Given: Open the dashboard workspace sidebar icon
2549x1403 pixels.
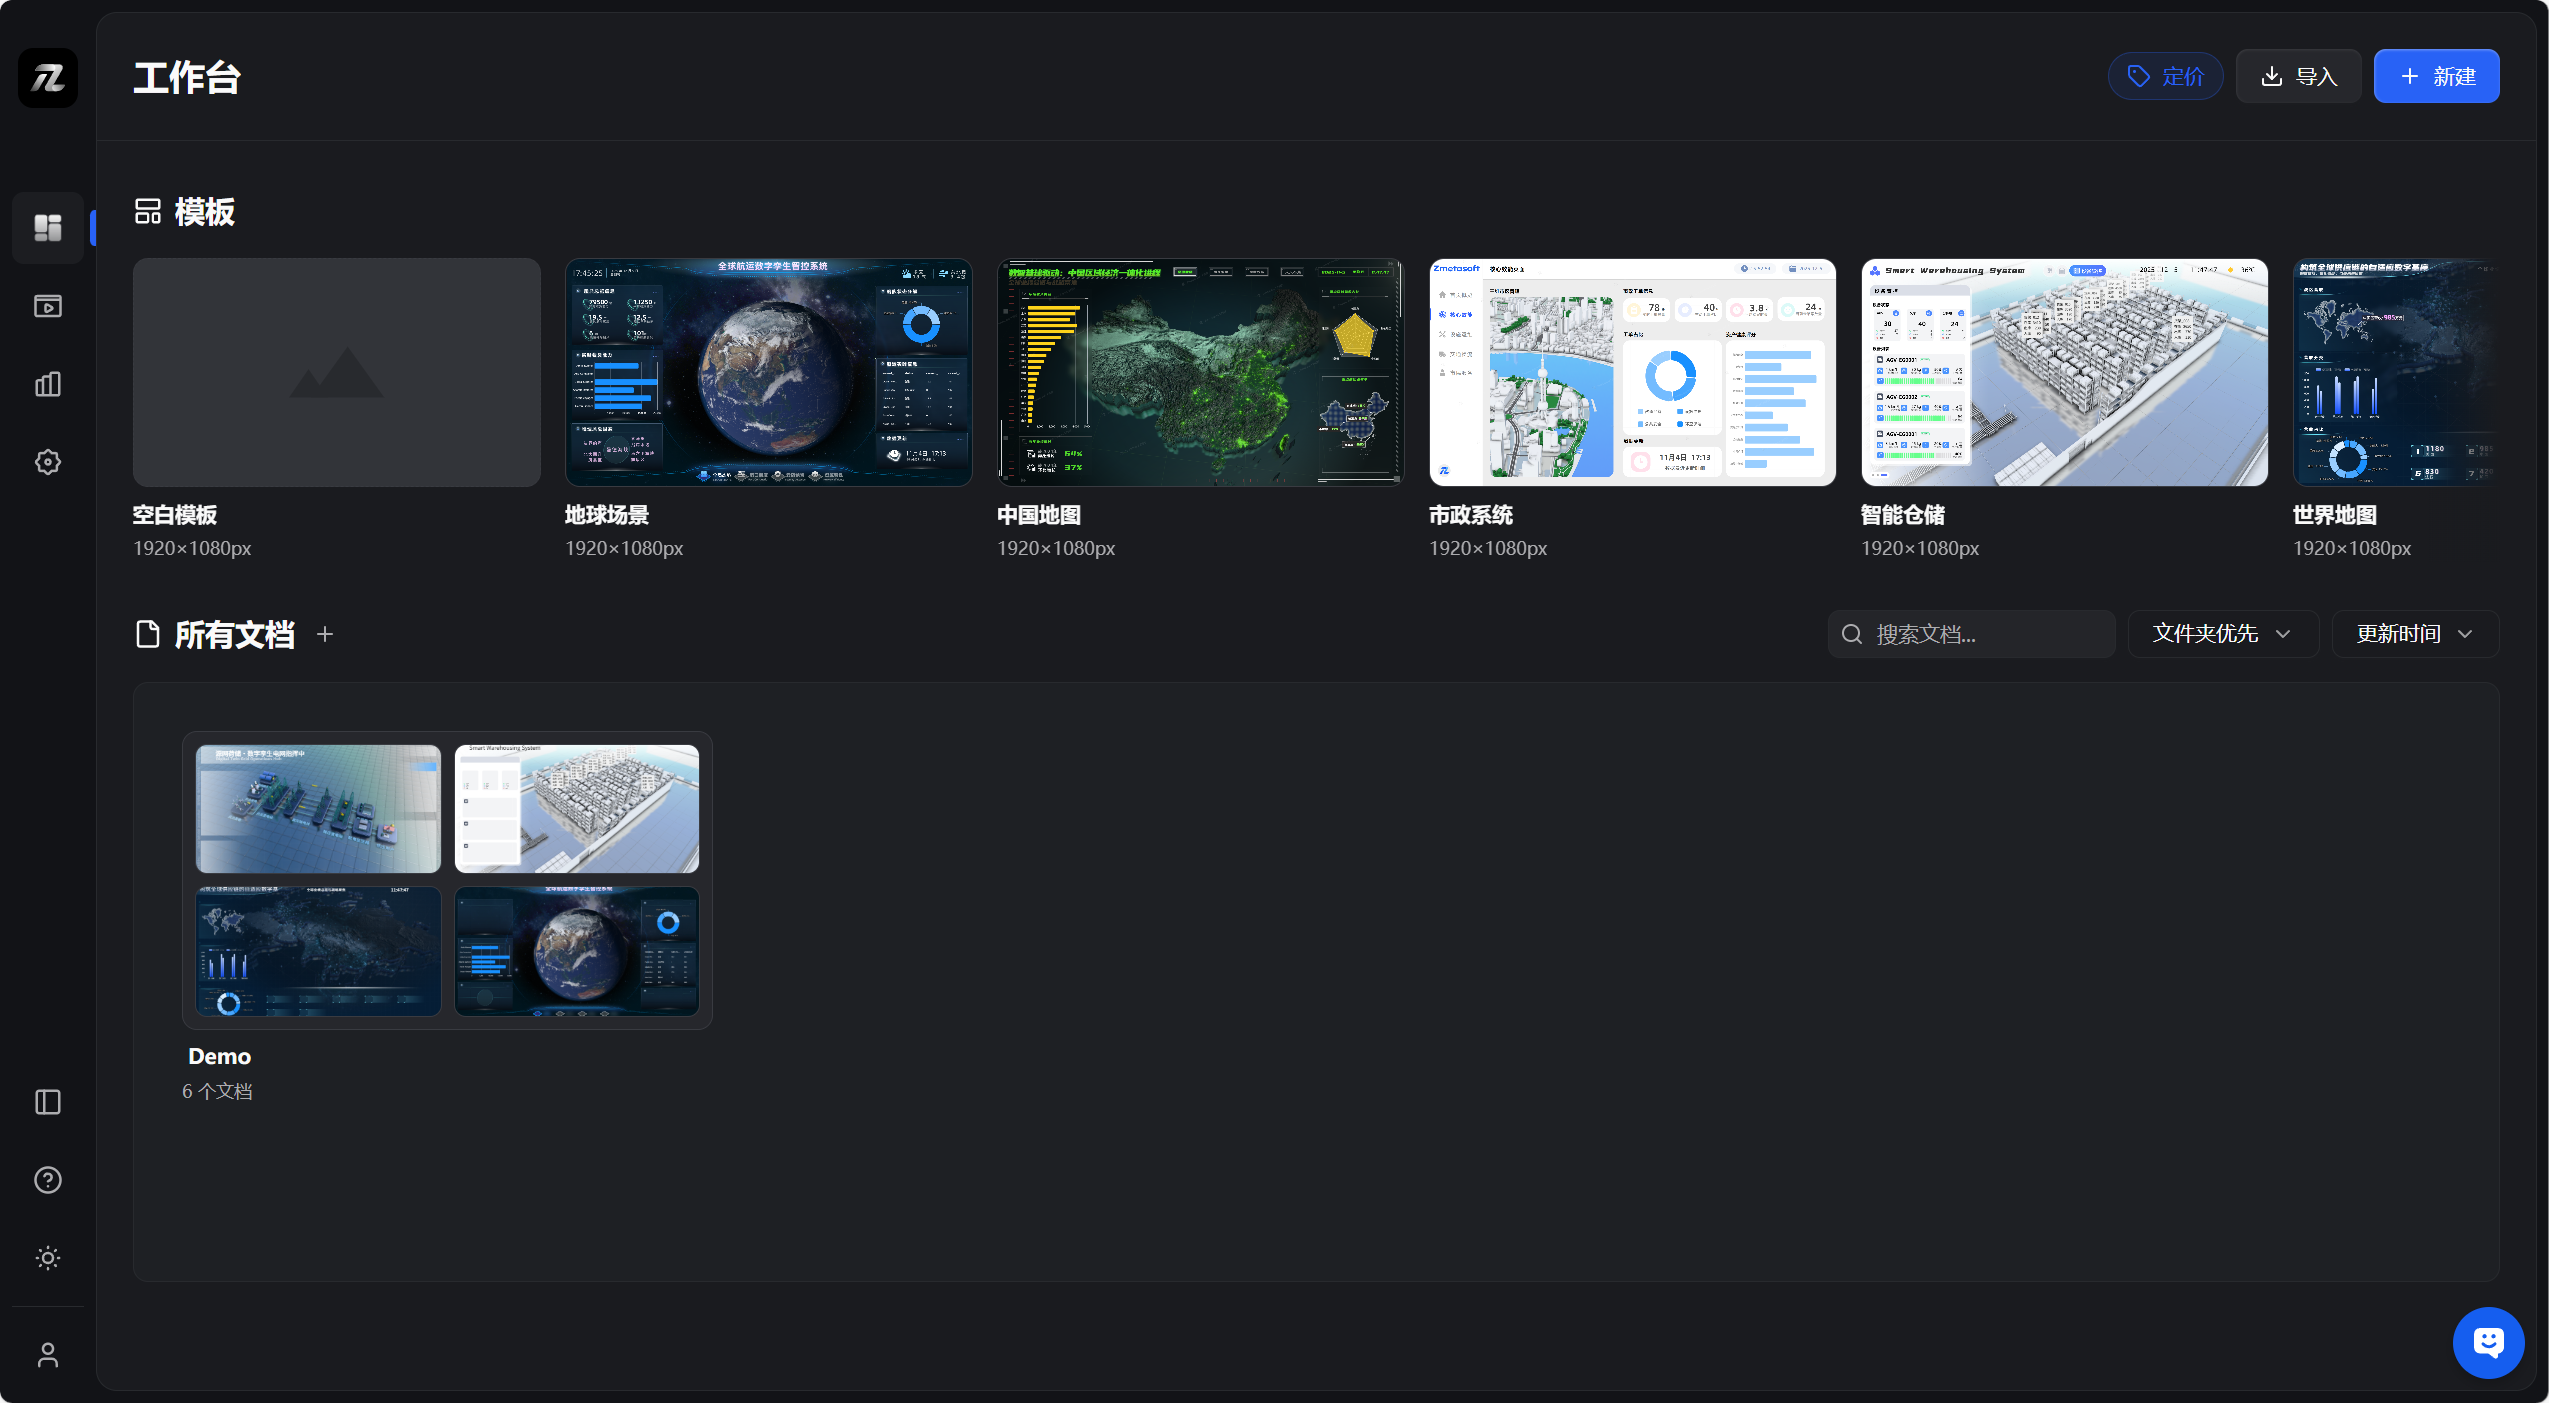Looking at the screenshot, I should pos(48,228).
